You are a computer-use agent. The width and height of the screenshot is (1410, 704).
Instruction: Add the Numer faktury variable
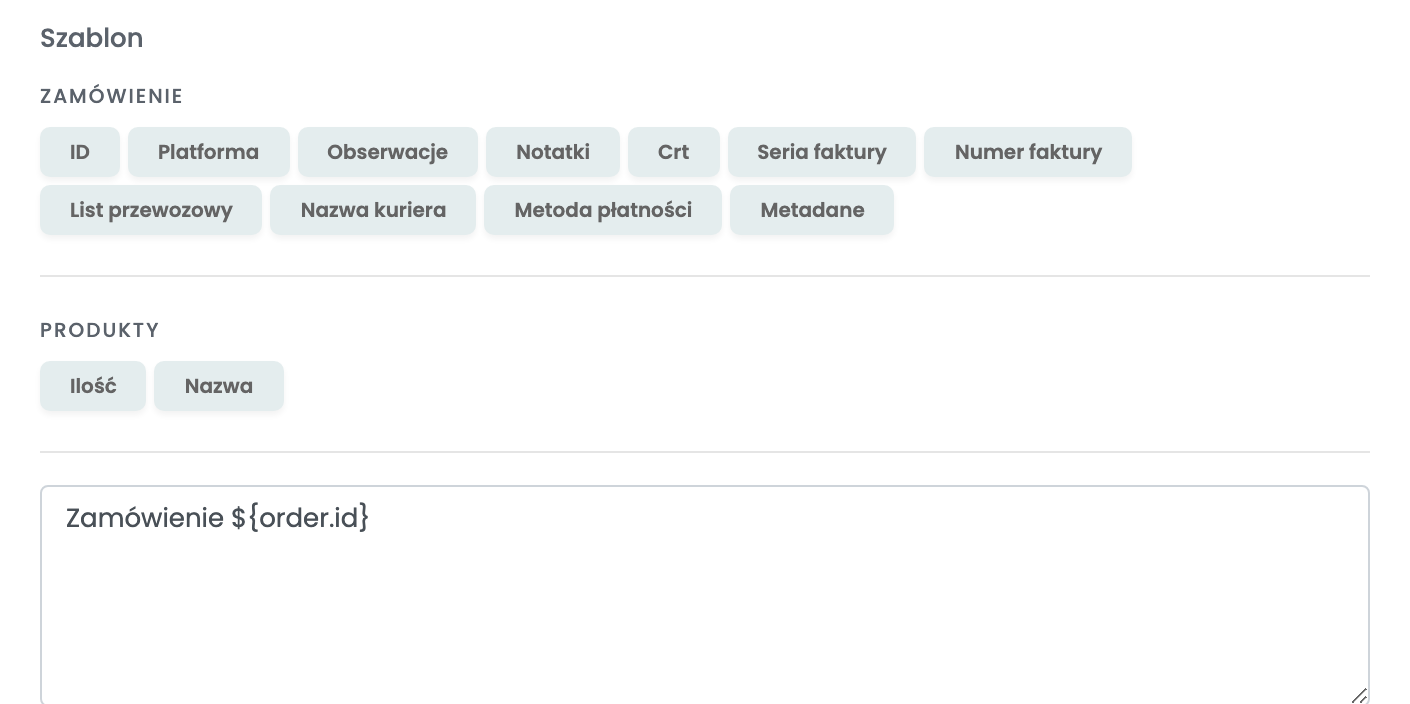point(1028,152)
